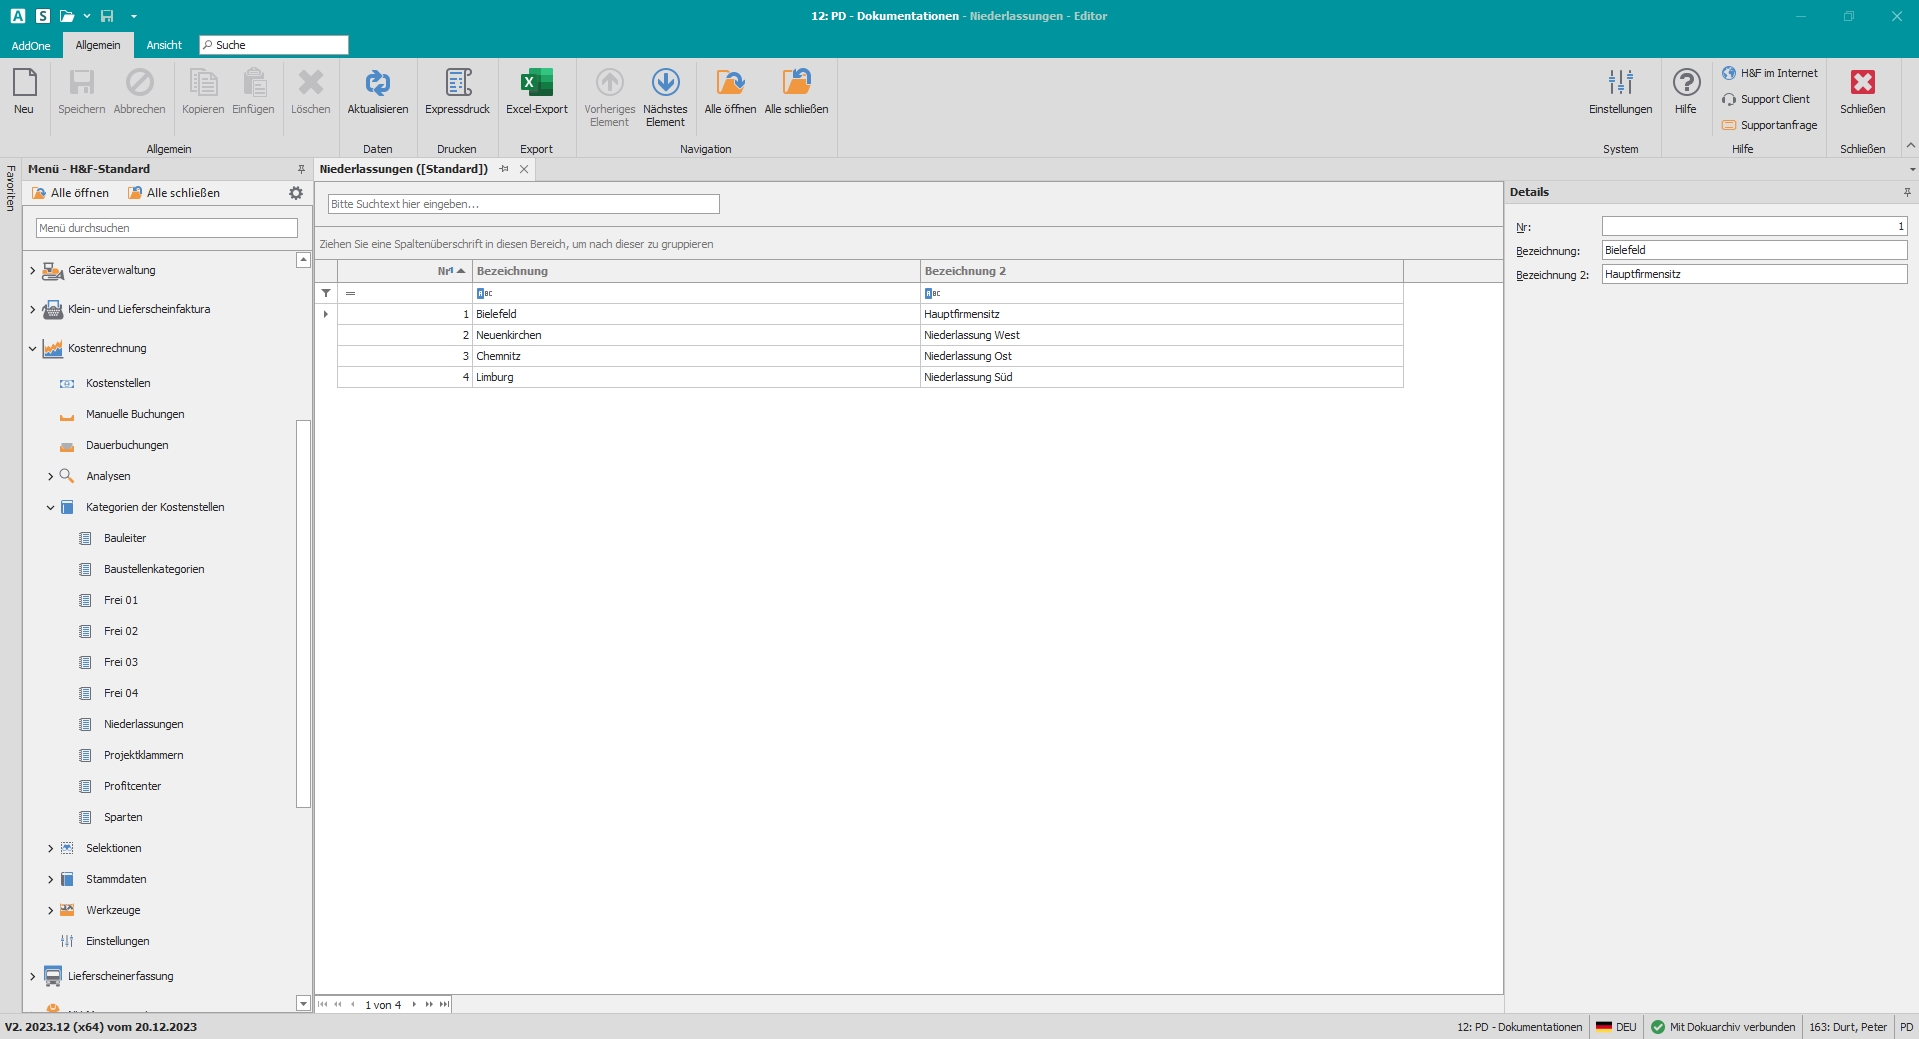1919x1039 pixels.
Task: Open the Hilfe help icon
Action: tap(1686, 84)
